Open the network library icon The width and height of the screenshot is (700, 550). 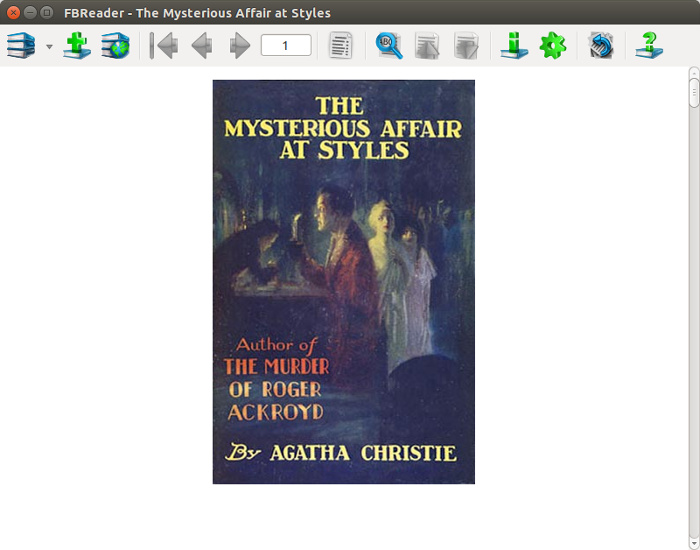pyautogui.click(x=115, y=45)
